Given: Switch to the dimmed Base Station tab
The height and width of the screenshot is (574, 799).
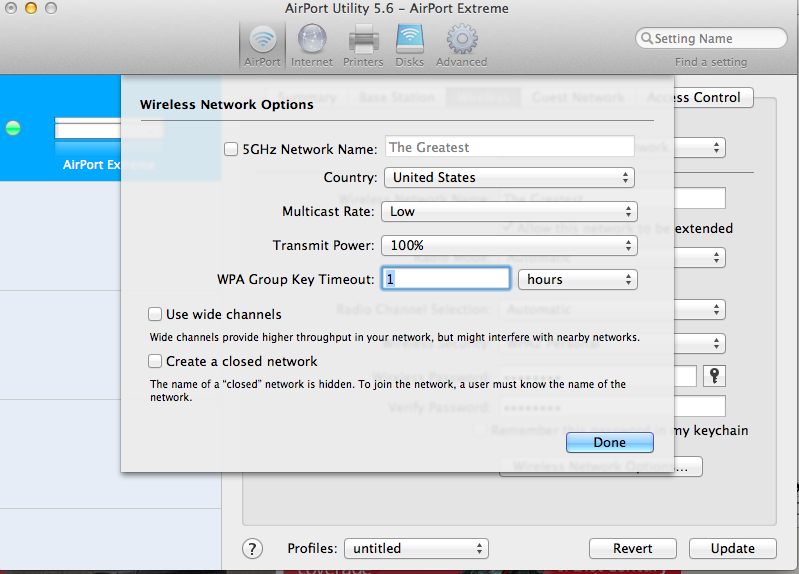Looking at the screenshot, I should 397,97.
